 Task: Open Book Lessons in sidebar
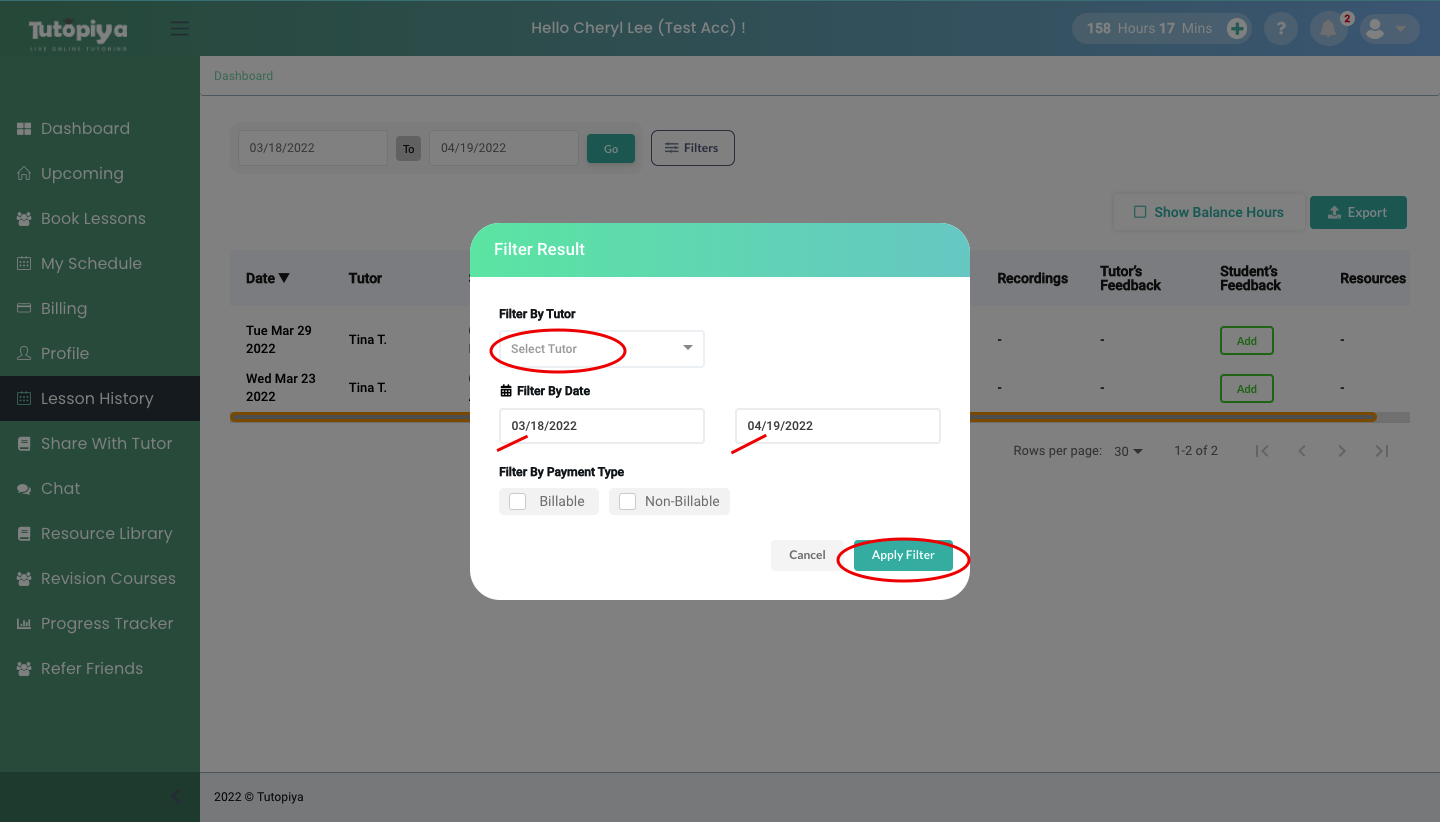[x=93, y=218]
